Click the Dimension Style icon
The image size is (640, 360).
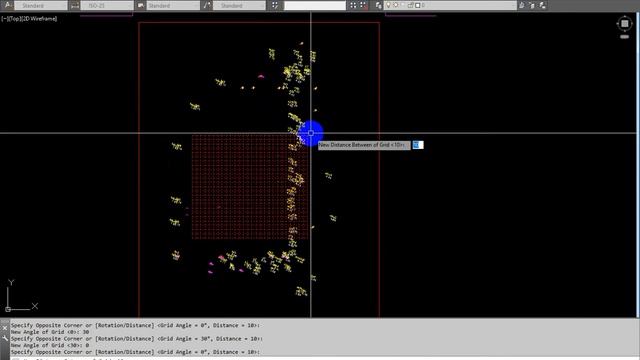[75, 5]
